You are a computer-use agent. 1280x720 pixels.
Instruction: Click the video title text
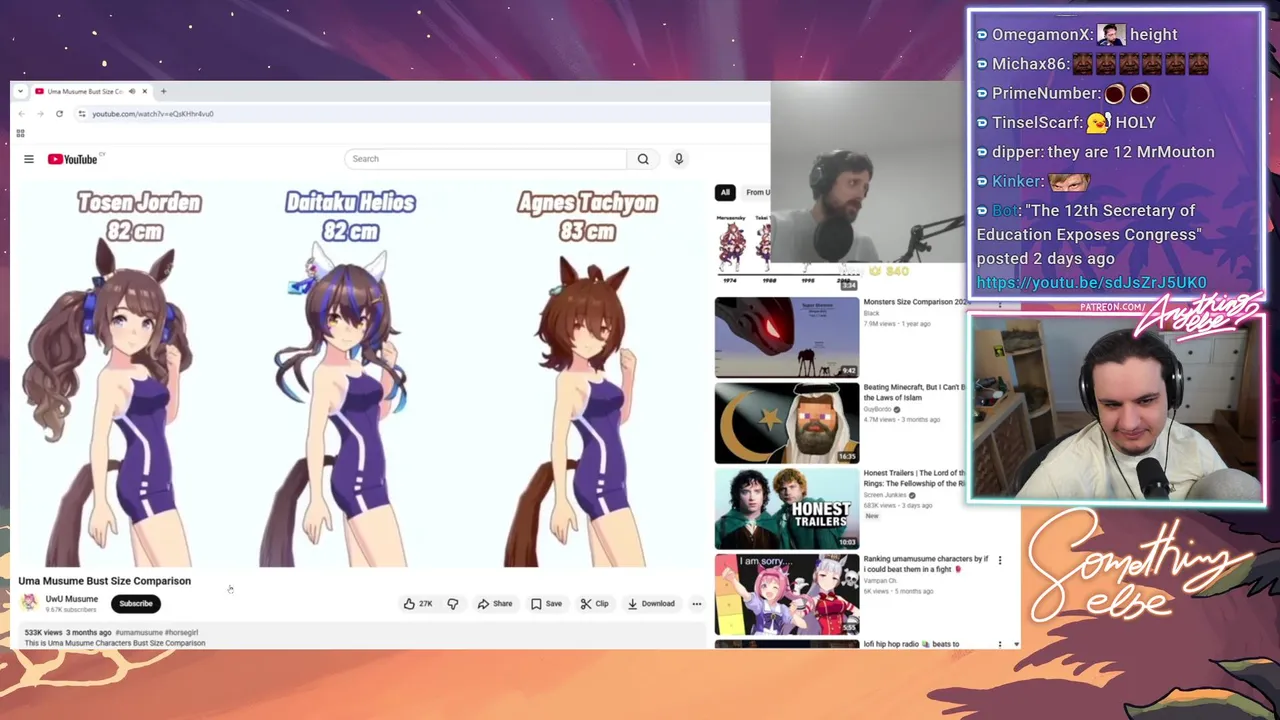click(x=104, y=581)
